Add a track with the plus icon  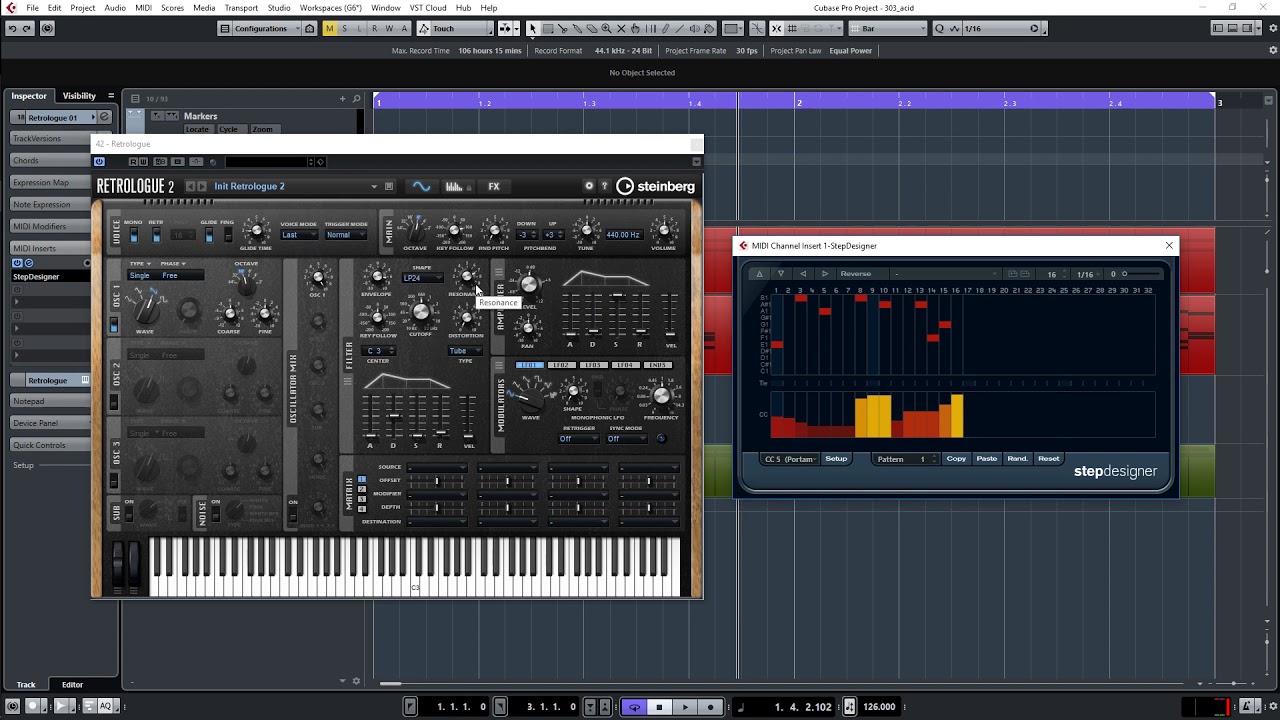click(x=342, y=98)
